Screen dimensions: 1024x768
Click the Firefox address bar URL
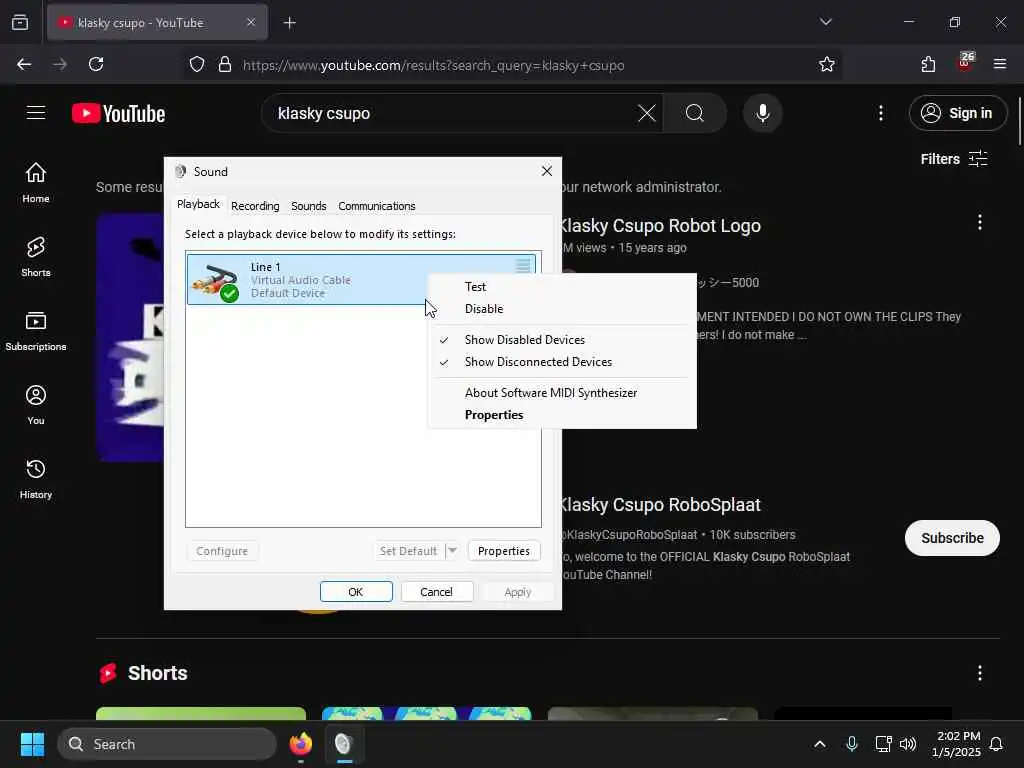click(x=433, y=65)
